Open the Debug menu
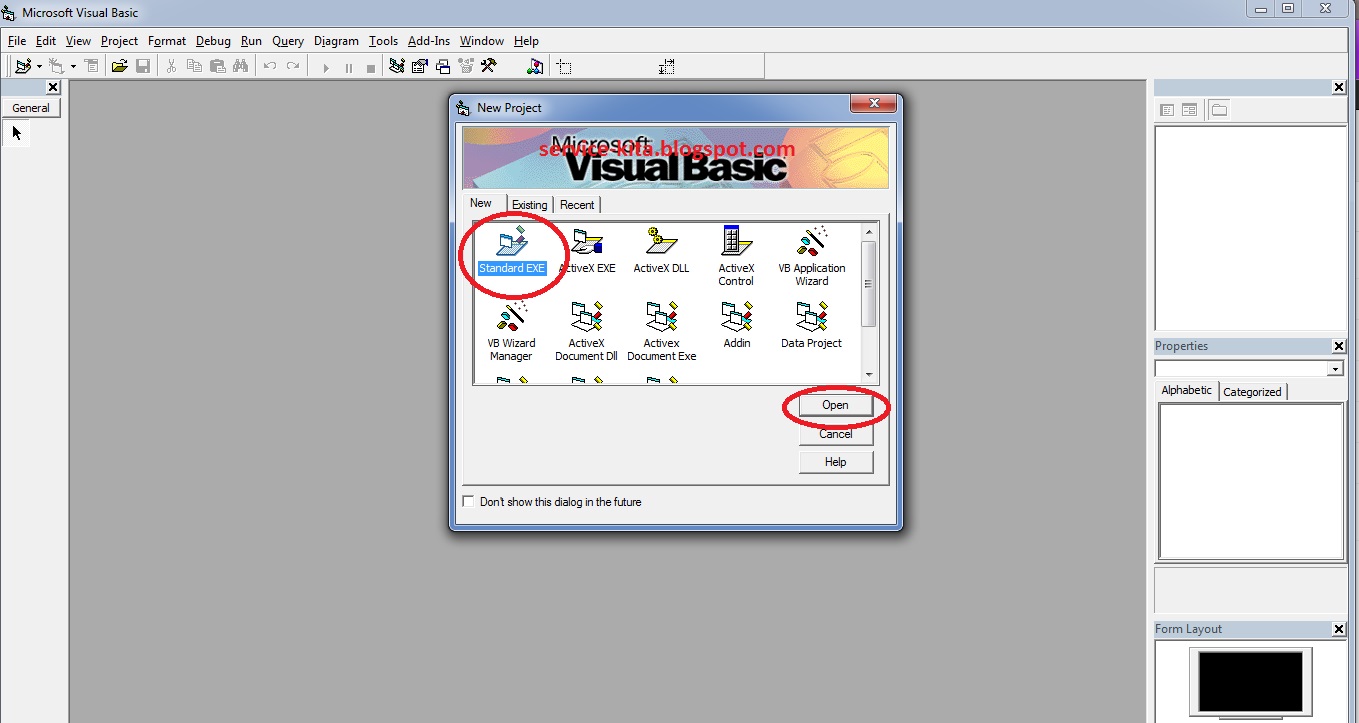 click(x=213, y=41)
